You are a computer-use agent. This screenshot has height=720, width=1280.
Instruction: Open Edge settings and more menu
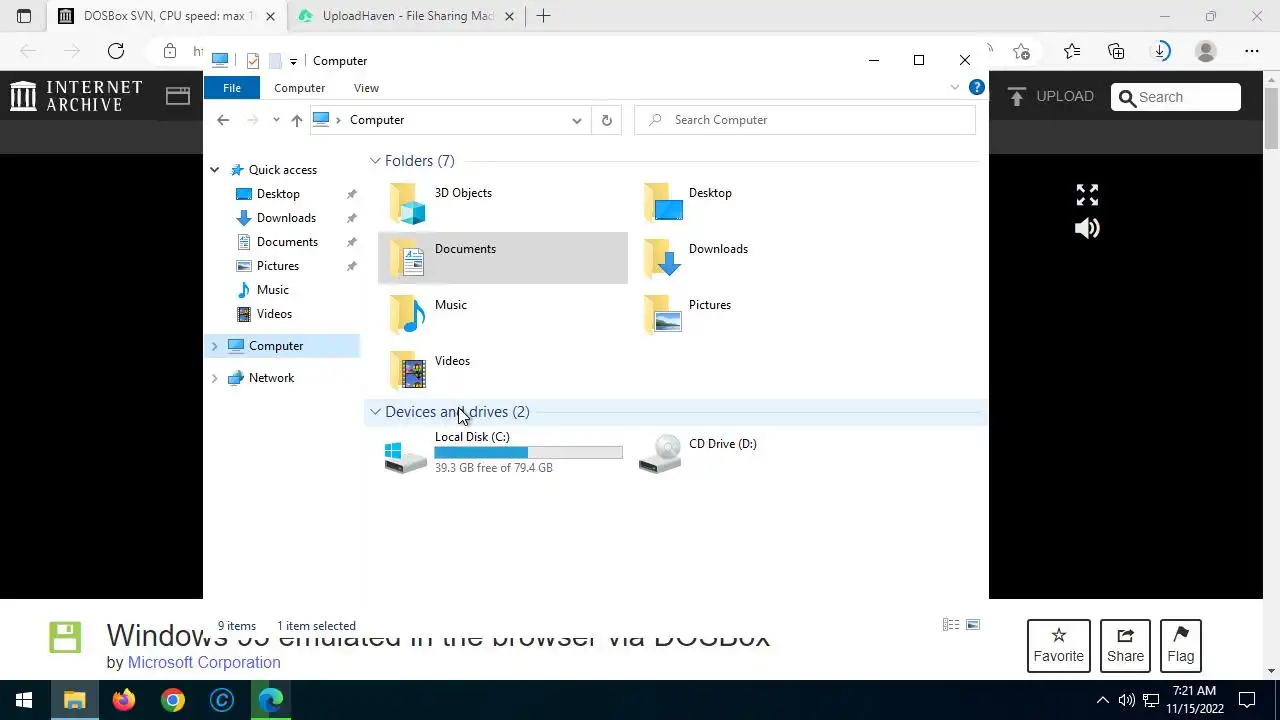[x=1252, y=51]
